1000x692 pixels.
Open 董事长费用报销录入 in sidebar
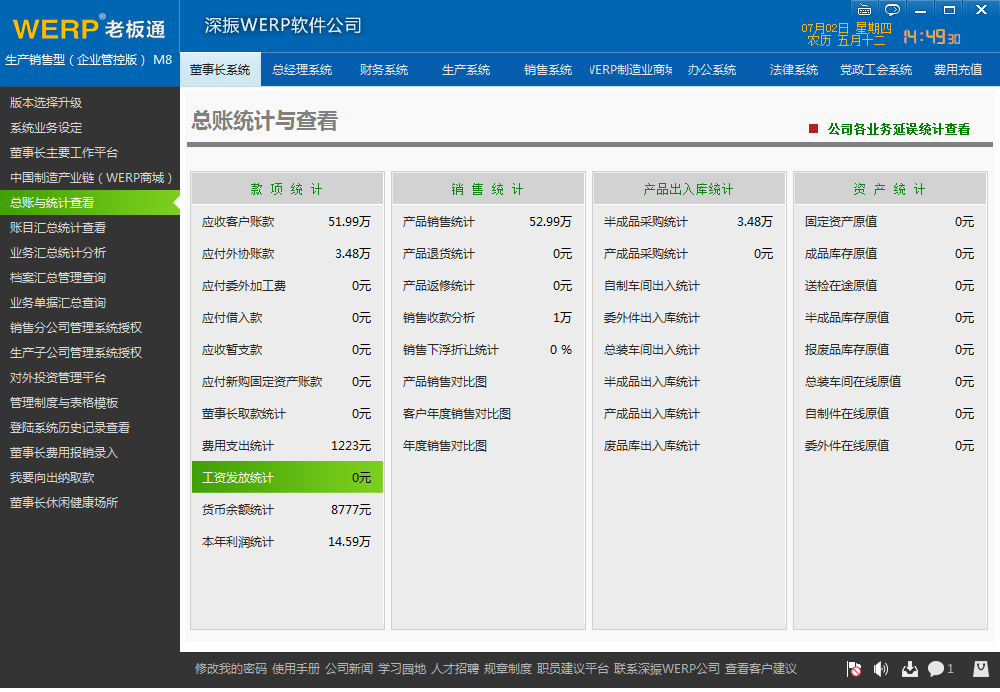pyautogui.click(x=90, y=452)
